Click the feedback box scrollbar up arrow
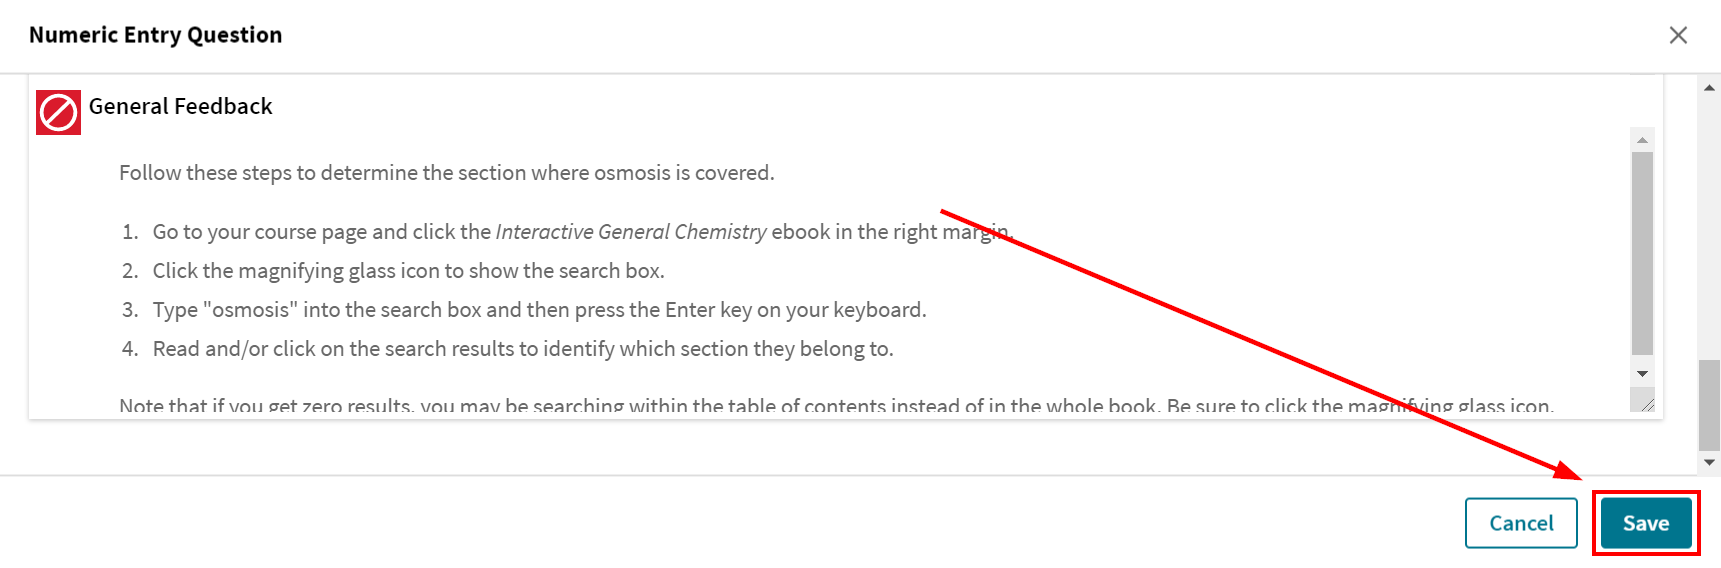Screen dimensions: 1721x568 1642,139
